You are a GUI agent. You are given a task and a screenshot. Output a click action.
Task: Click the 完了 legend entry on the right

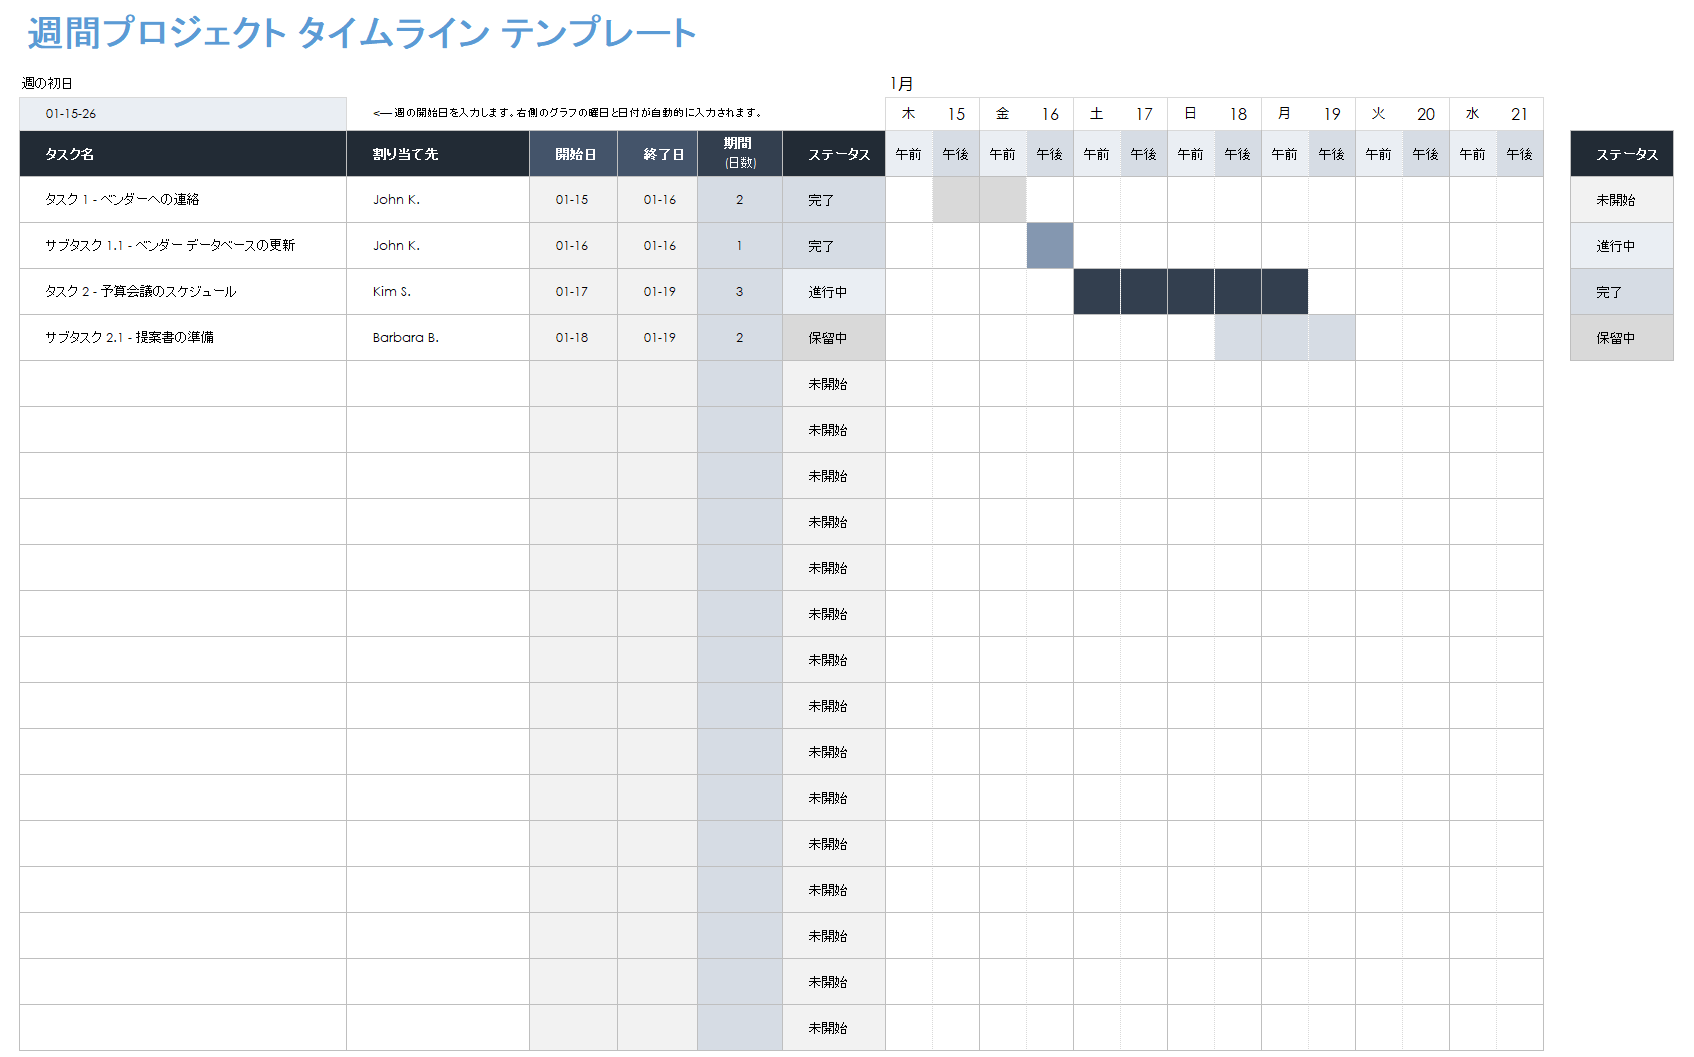[1622, 292]
